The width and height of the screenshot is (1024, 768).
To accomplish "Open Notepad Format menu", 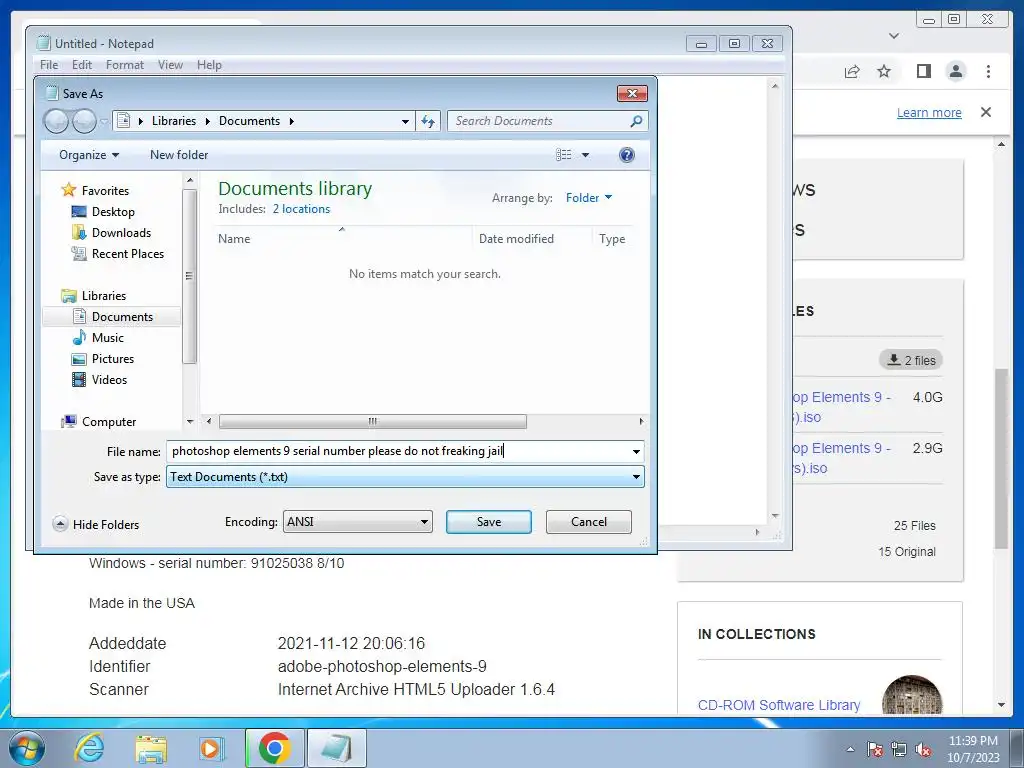I will coord(125,65).
